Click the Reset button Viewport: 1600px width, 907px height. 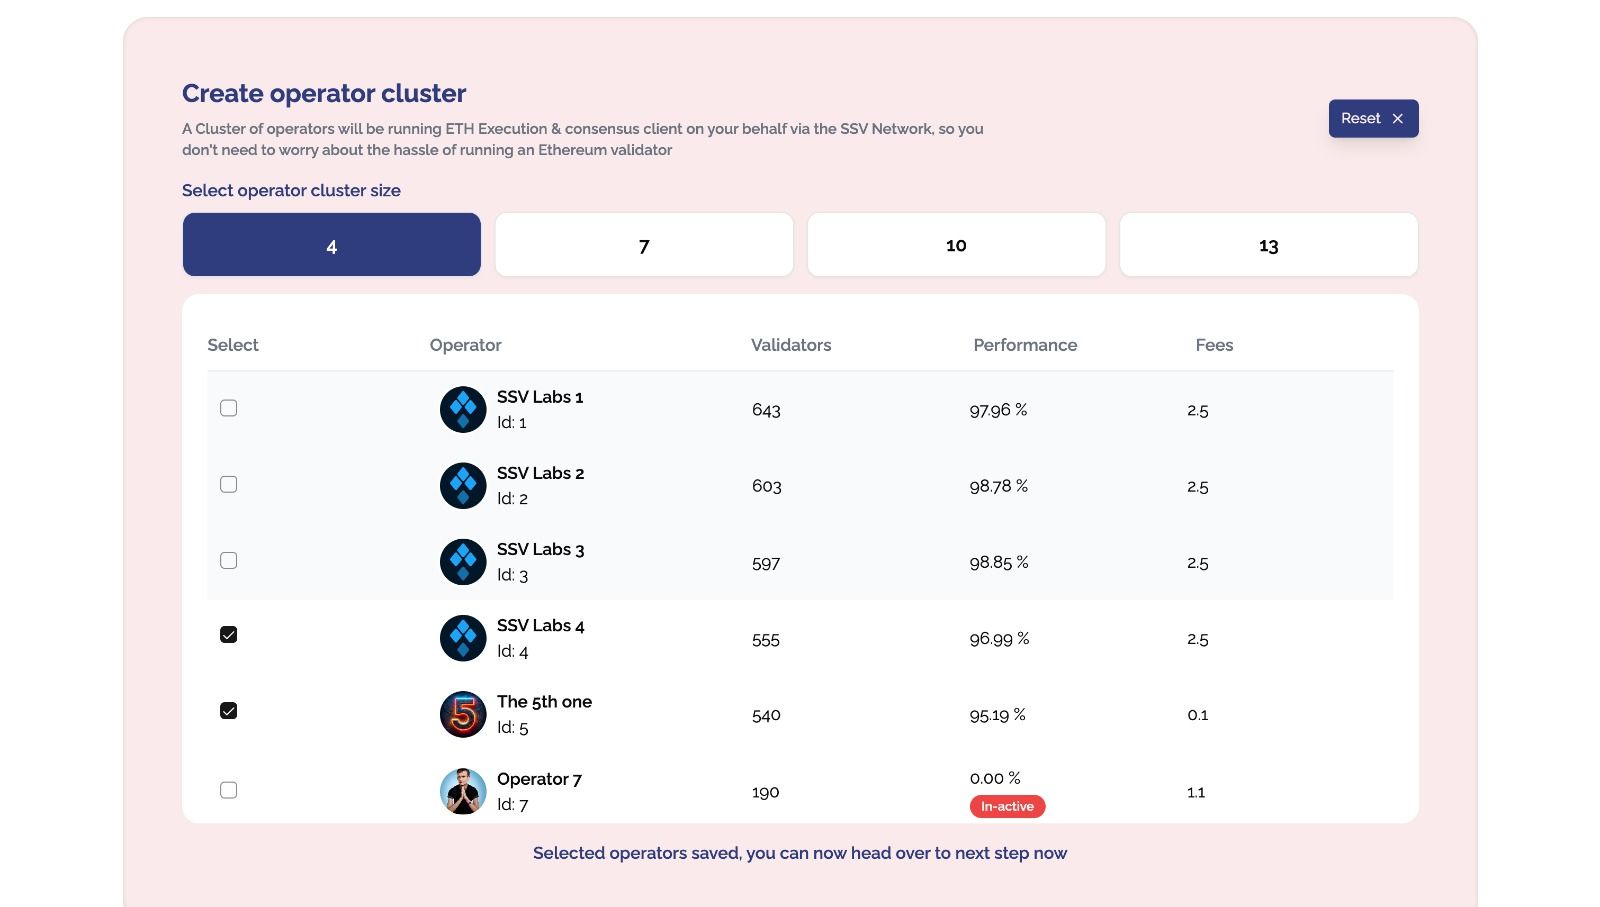click(1373, 118)
